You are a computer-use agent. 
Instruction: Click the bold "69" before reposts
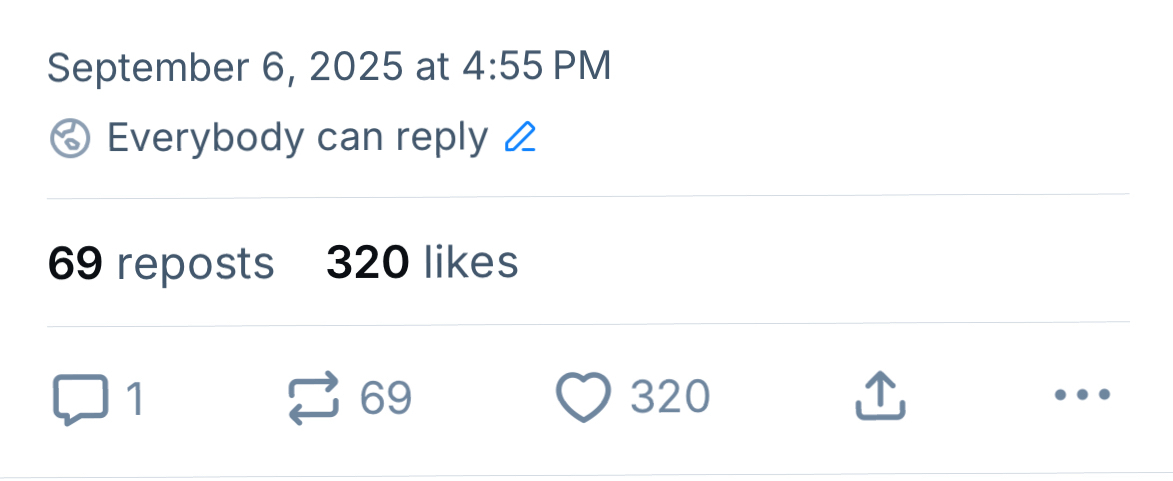pyautogui.click(x=75, y=262)
